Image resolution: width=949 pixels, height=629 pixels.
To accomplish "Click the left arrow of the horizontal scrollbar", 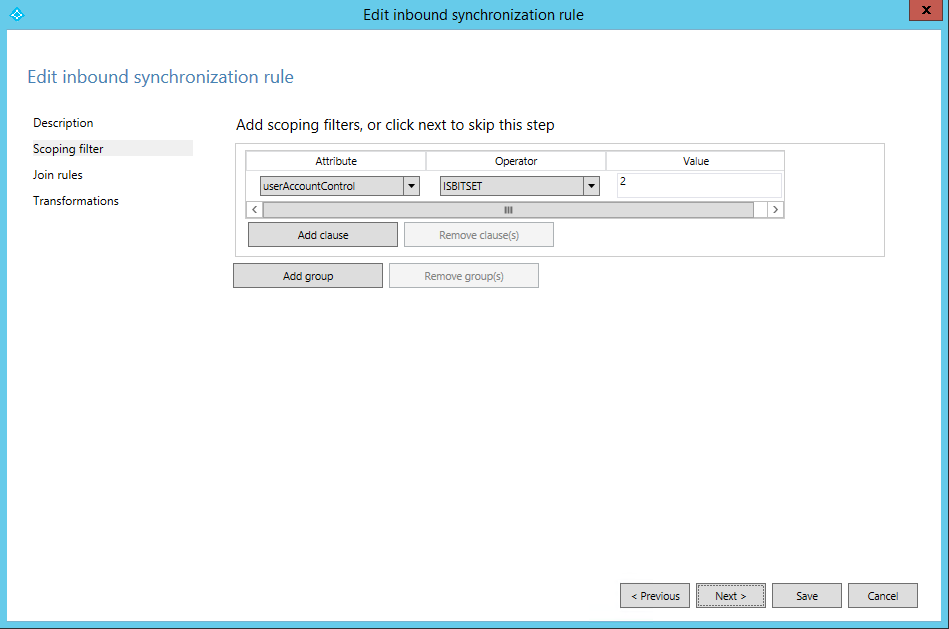I will (255, 210).
